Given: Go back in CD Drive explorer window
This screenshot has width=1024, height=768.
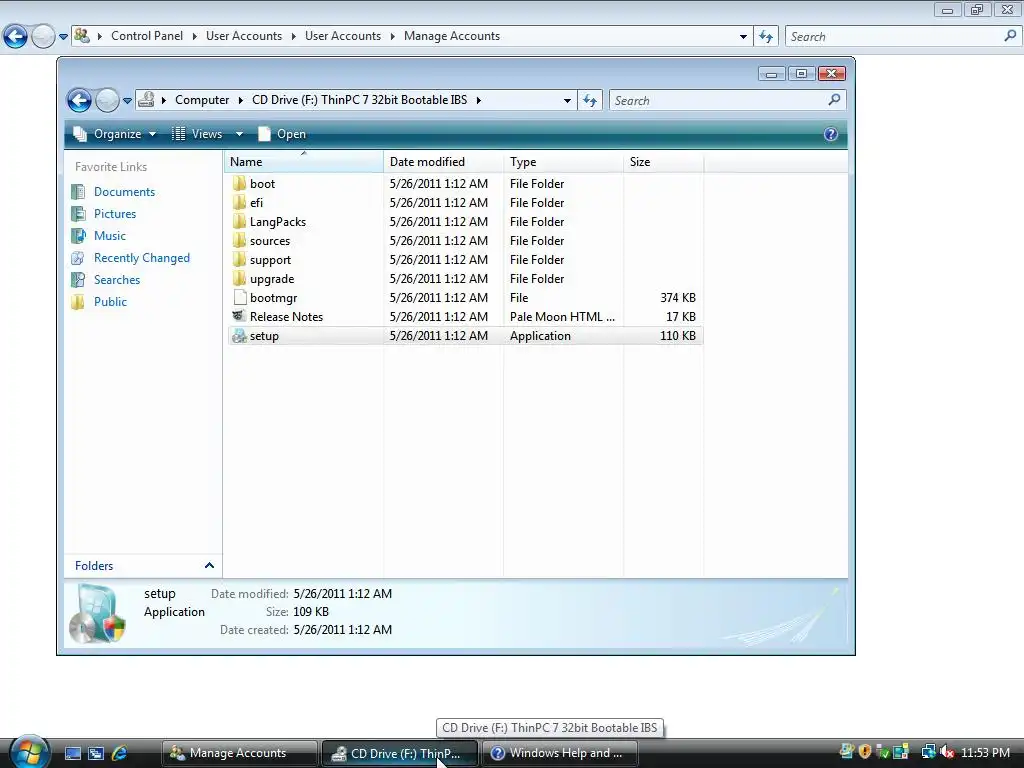Looking at the screenshot, I should (x=79, y=101).
